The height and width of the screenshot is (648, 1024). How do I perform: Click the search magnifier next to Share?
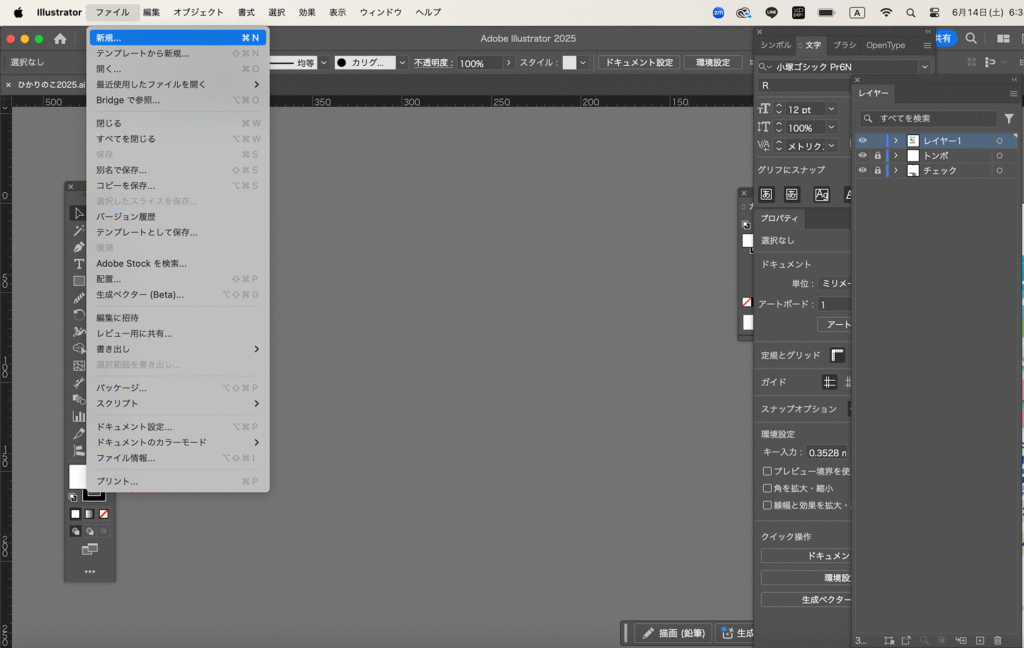coord(971,39)
